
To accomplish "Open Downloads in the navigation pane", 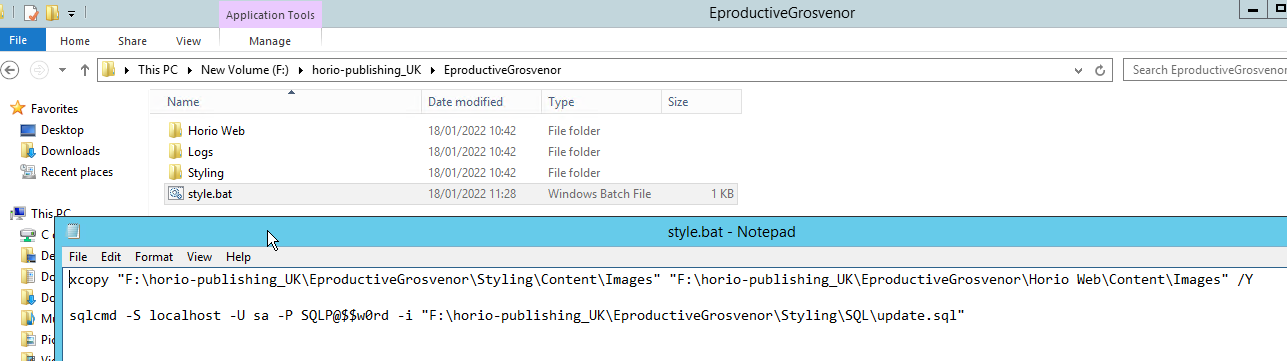I will [x=70, y=151].
